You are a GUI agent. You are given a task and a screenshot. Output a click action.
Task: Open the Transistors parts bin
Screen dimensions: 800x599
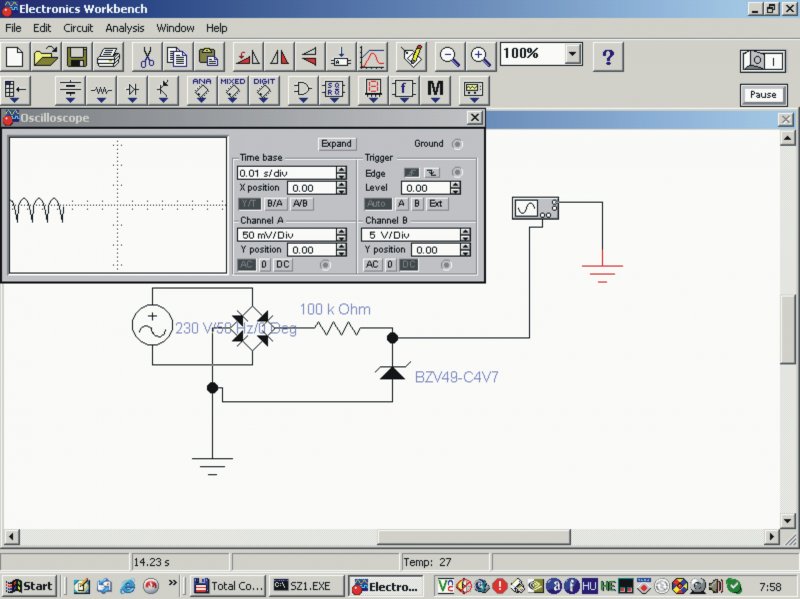(163, 90)
